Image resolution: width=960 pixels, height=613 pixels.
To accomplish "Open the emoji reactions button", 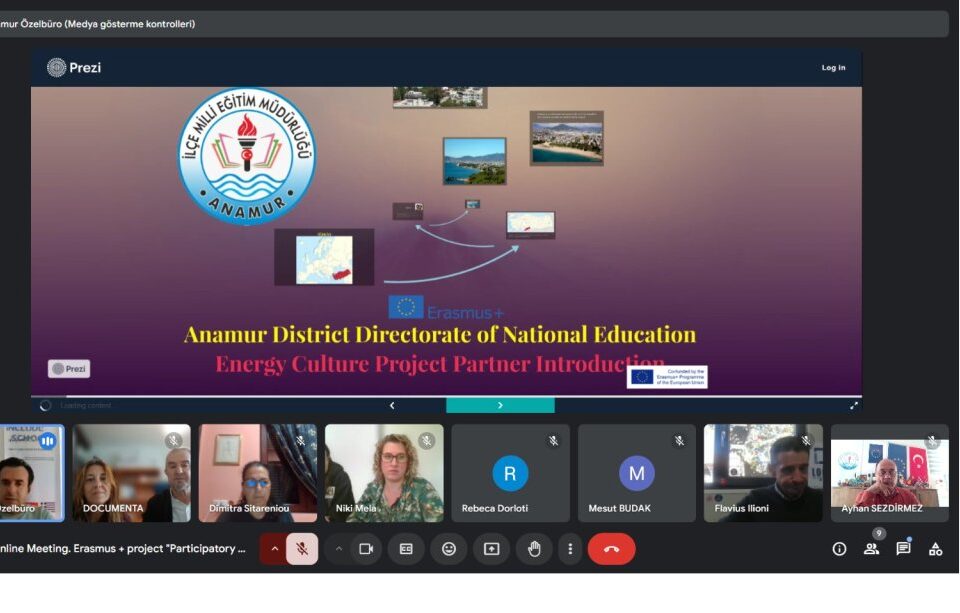I will pyautogui.click(x=449, y=549).
